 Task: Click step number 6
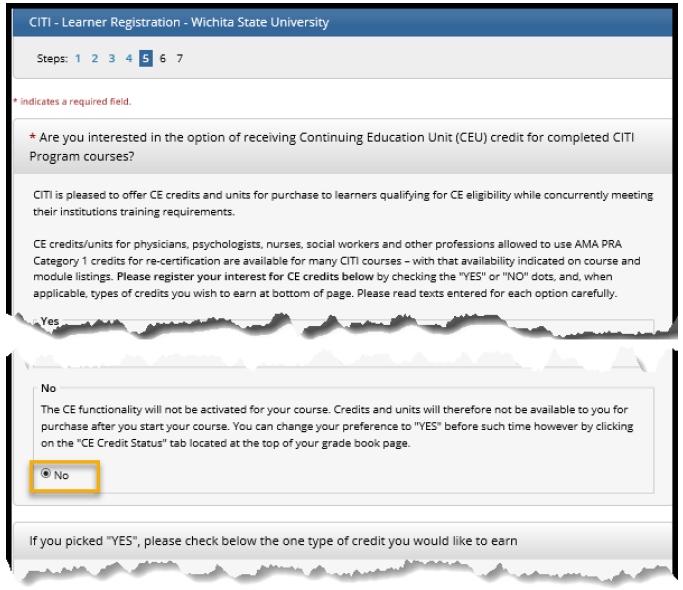click(x=163, y=59)
